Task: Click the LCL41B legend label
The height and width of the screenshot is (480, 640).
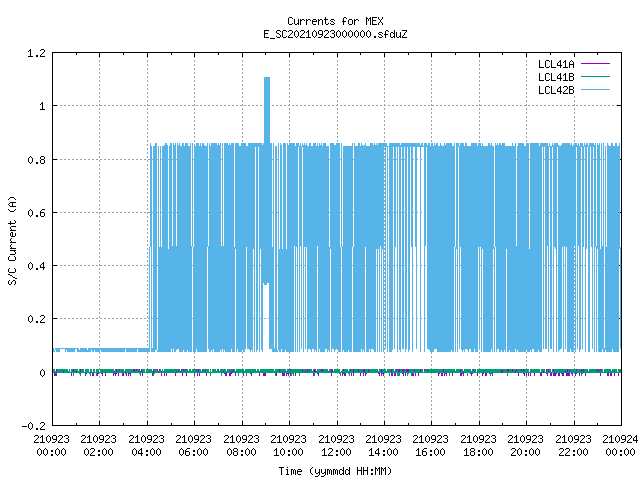Action: coord(556,77)
